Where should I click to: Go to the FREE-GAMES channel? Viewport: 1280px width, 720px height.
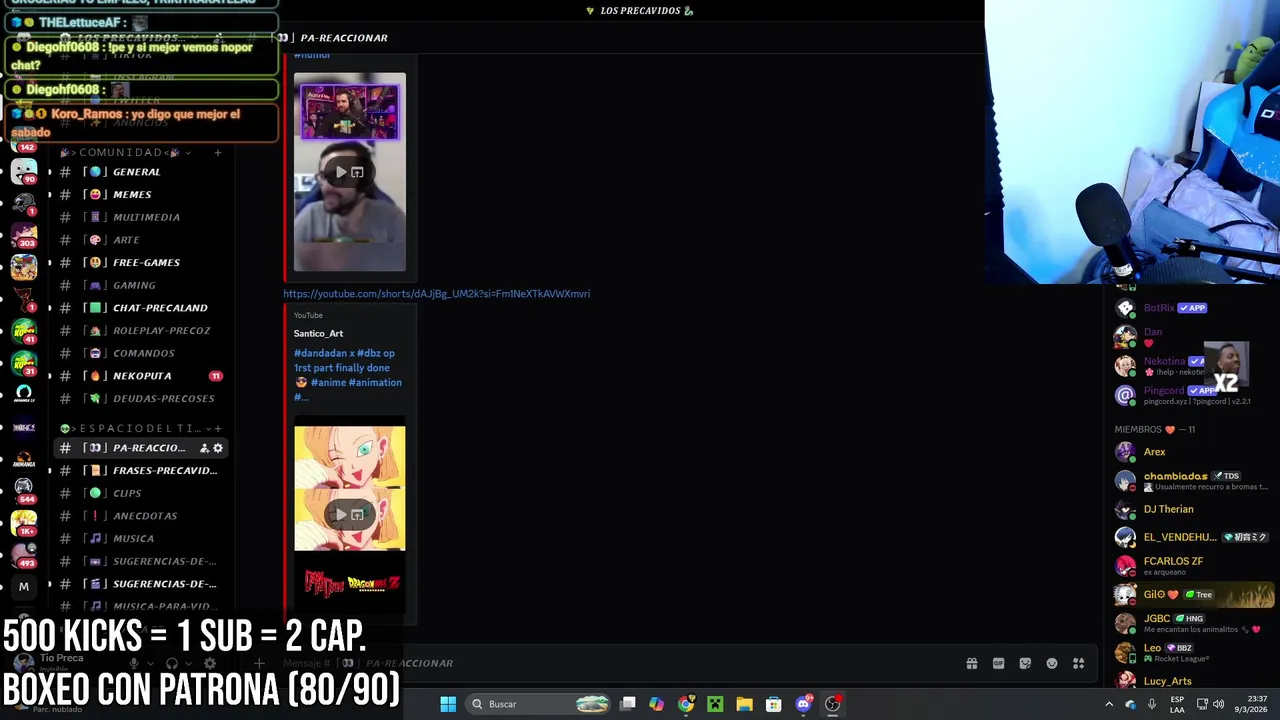click(x=140, y=262)
